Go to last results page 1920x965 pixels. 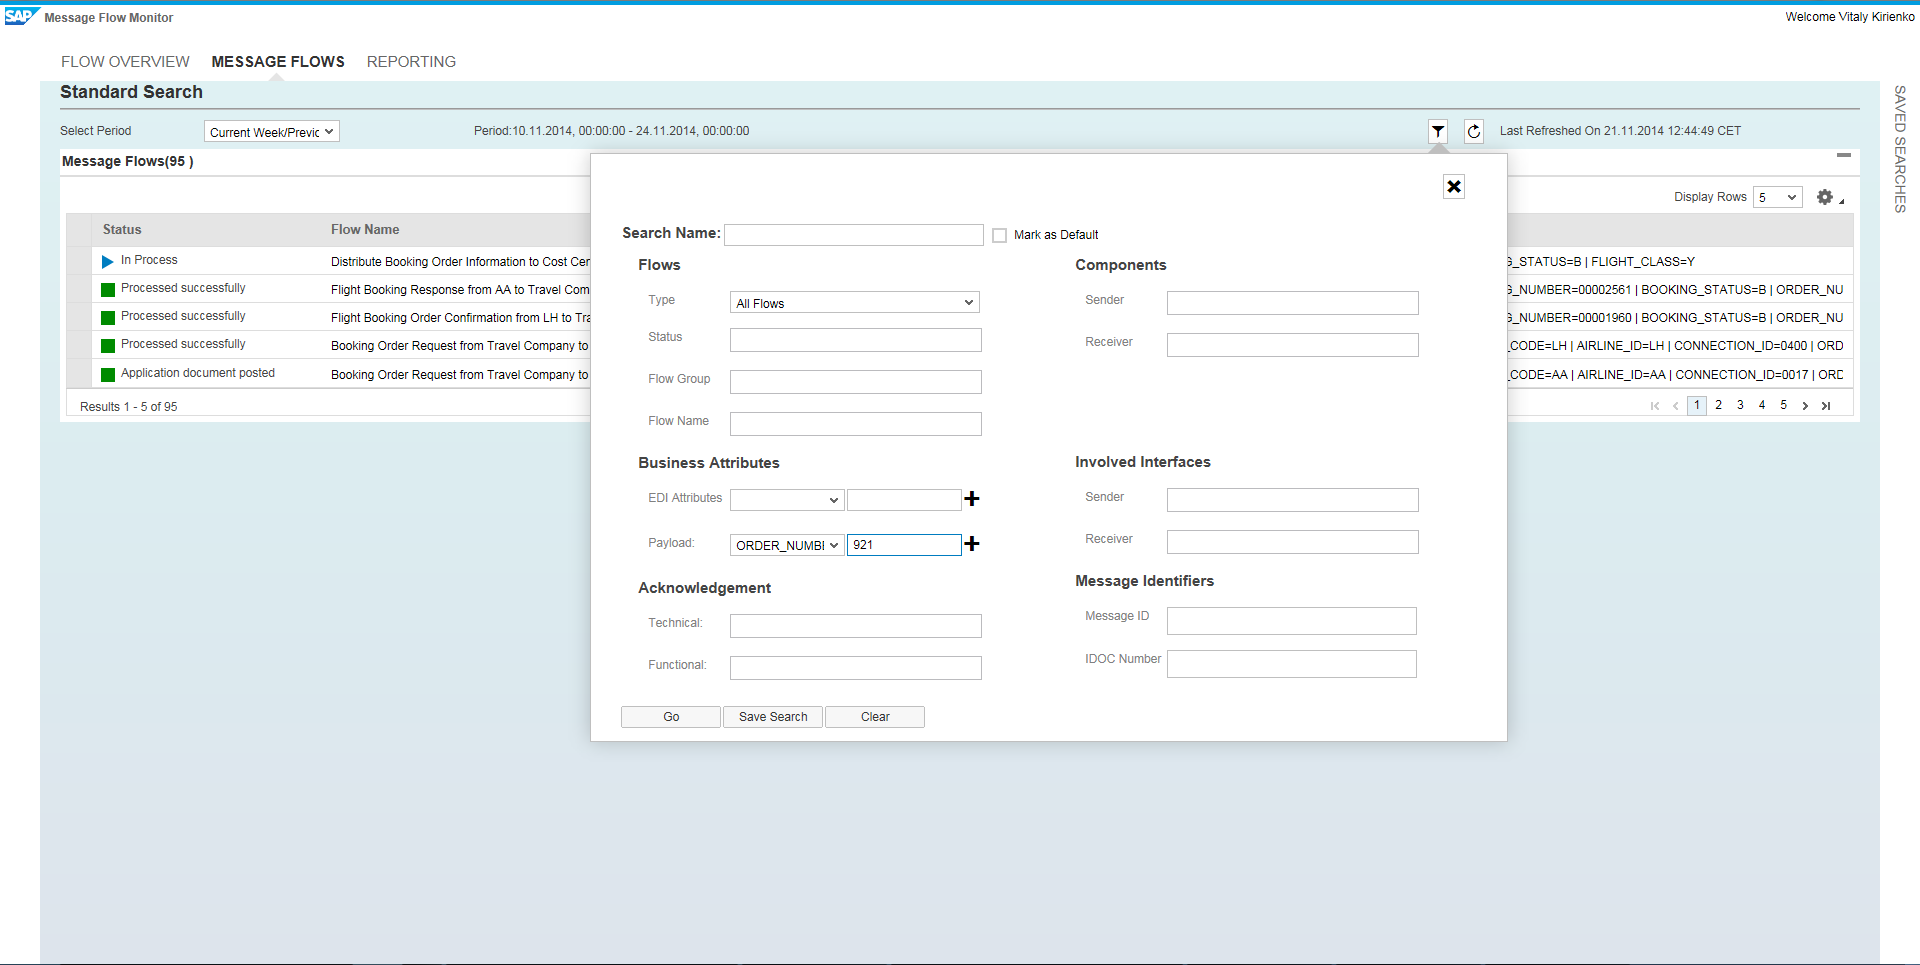tap(1826, 406)
